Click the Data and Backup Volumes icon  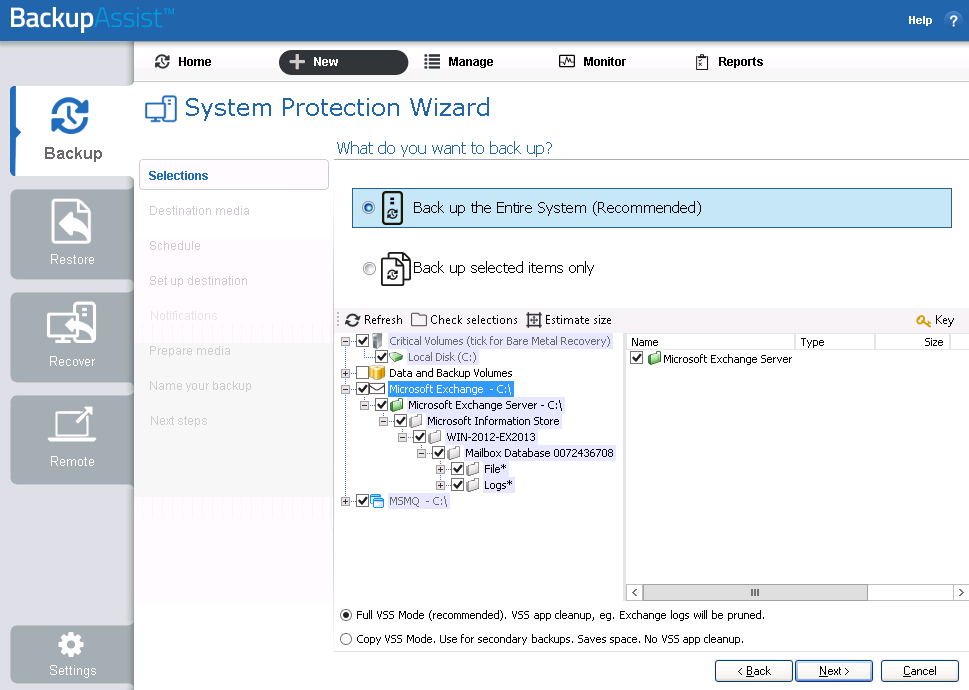[x=377, y=373]
